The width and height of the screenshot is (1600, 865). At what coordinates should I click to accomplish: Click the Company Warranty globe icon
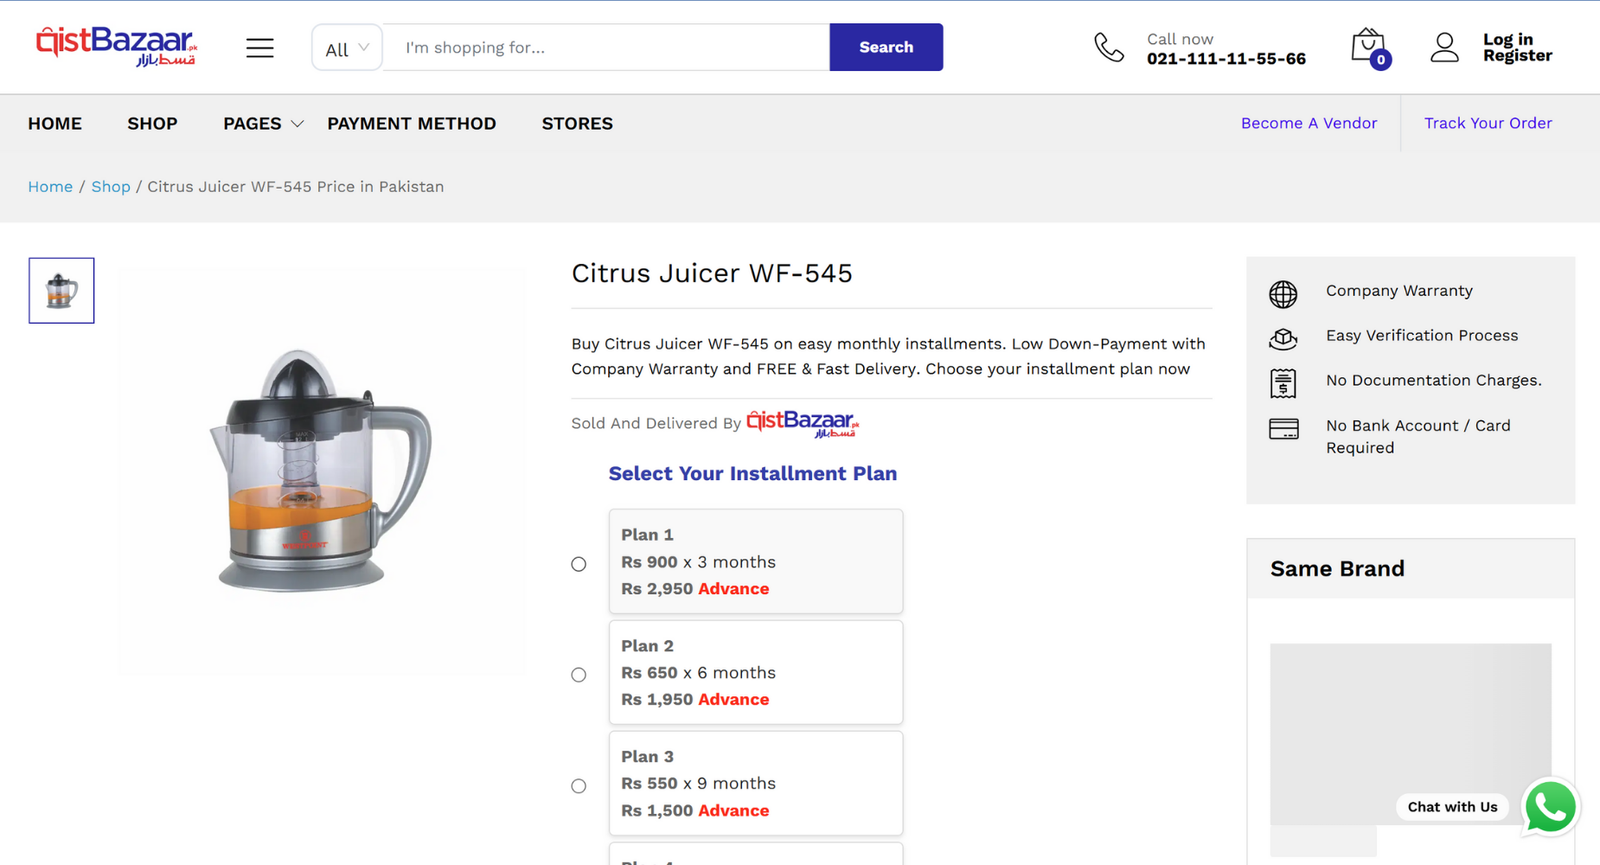pos(1283,294)
